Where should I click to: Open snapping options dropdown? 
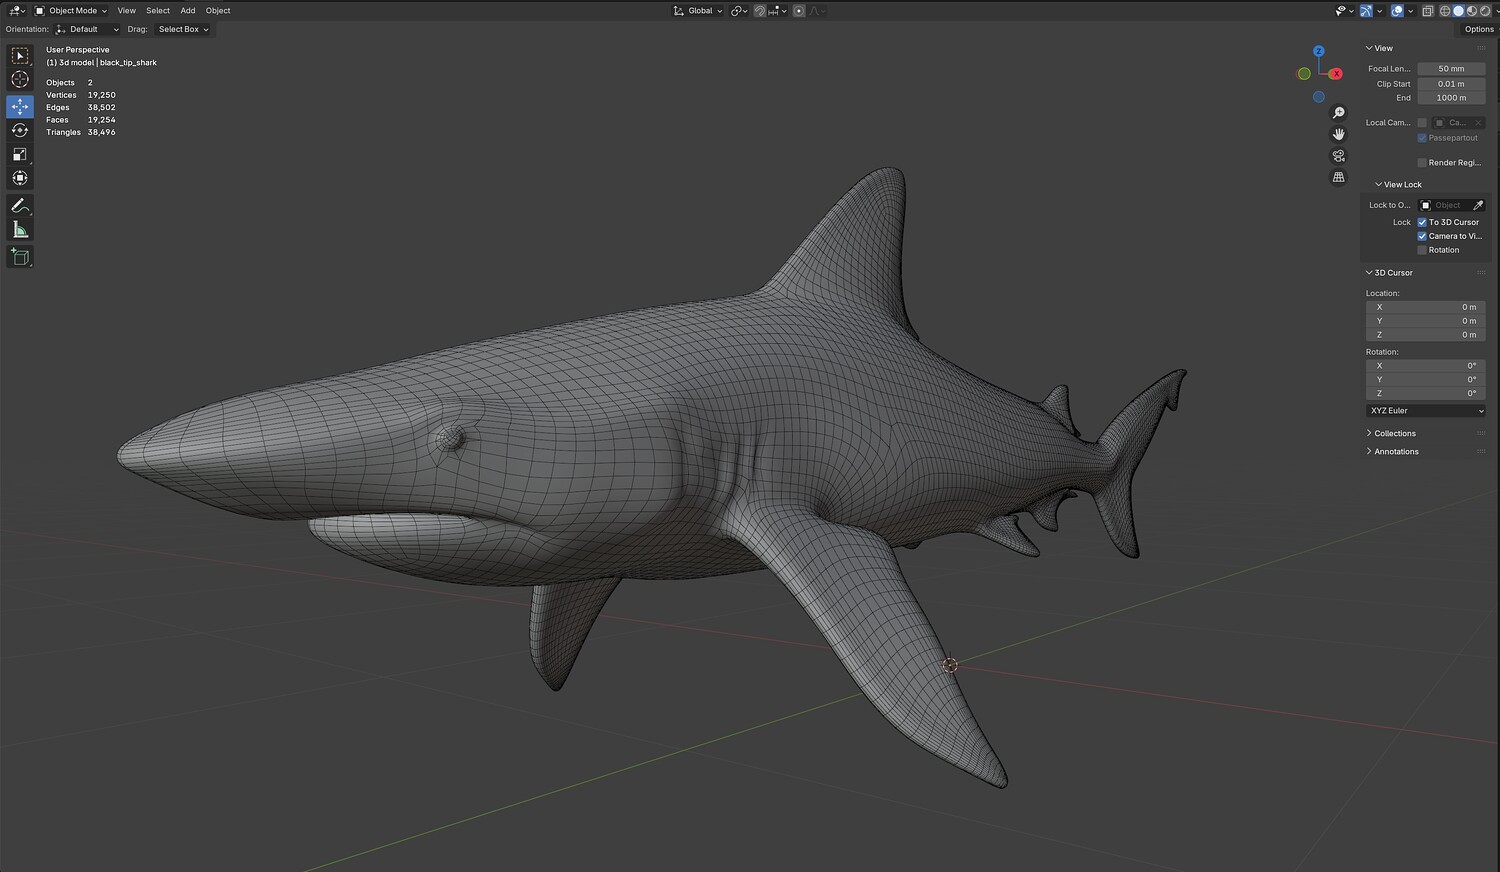pos(778,11)
